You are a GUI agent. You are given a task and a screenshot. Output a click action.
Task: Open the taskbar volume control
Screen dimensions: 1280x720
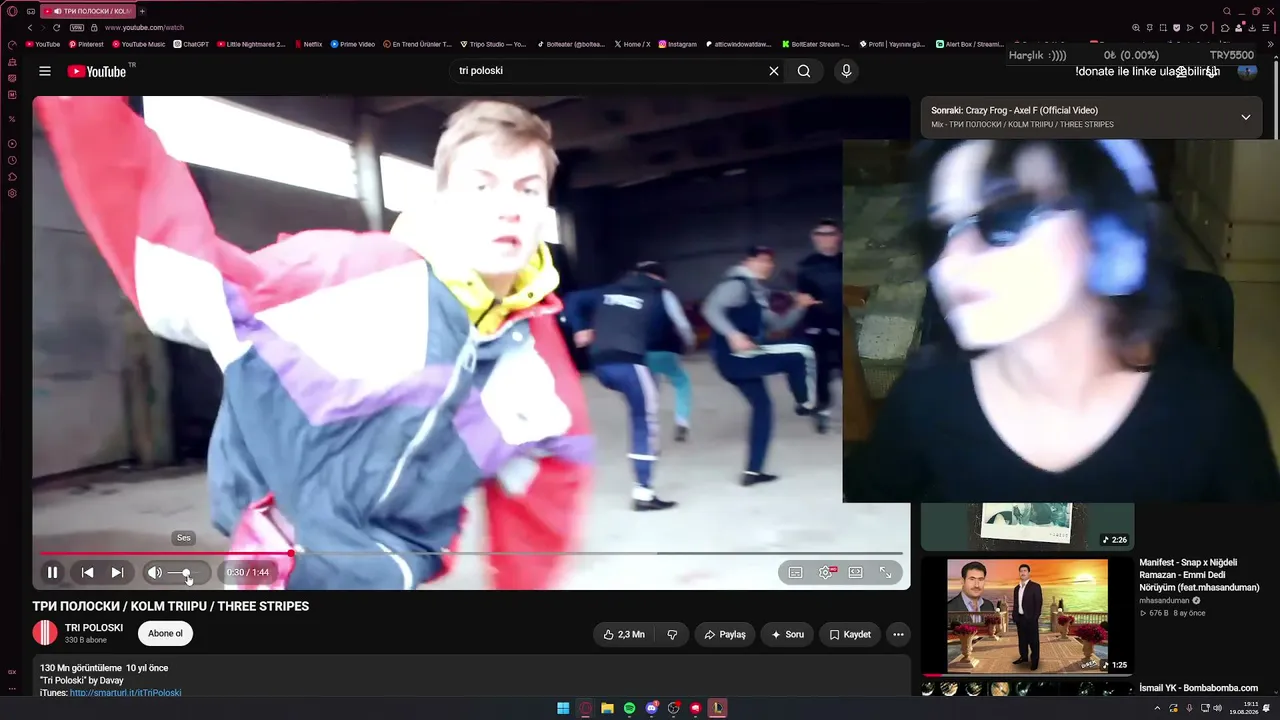[1217, 708]
